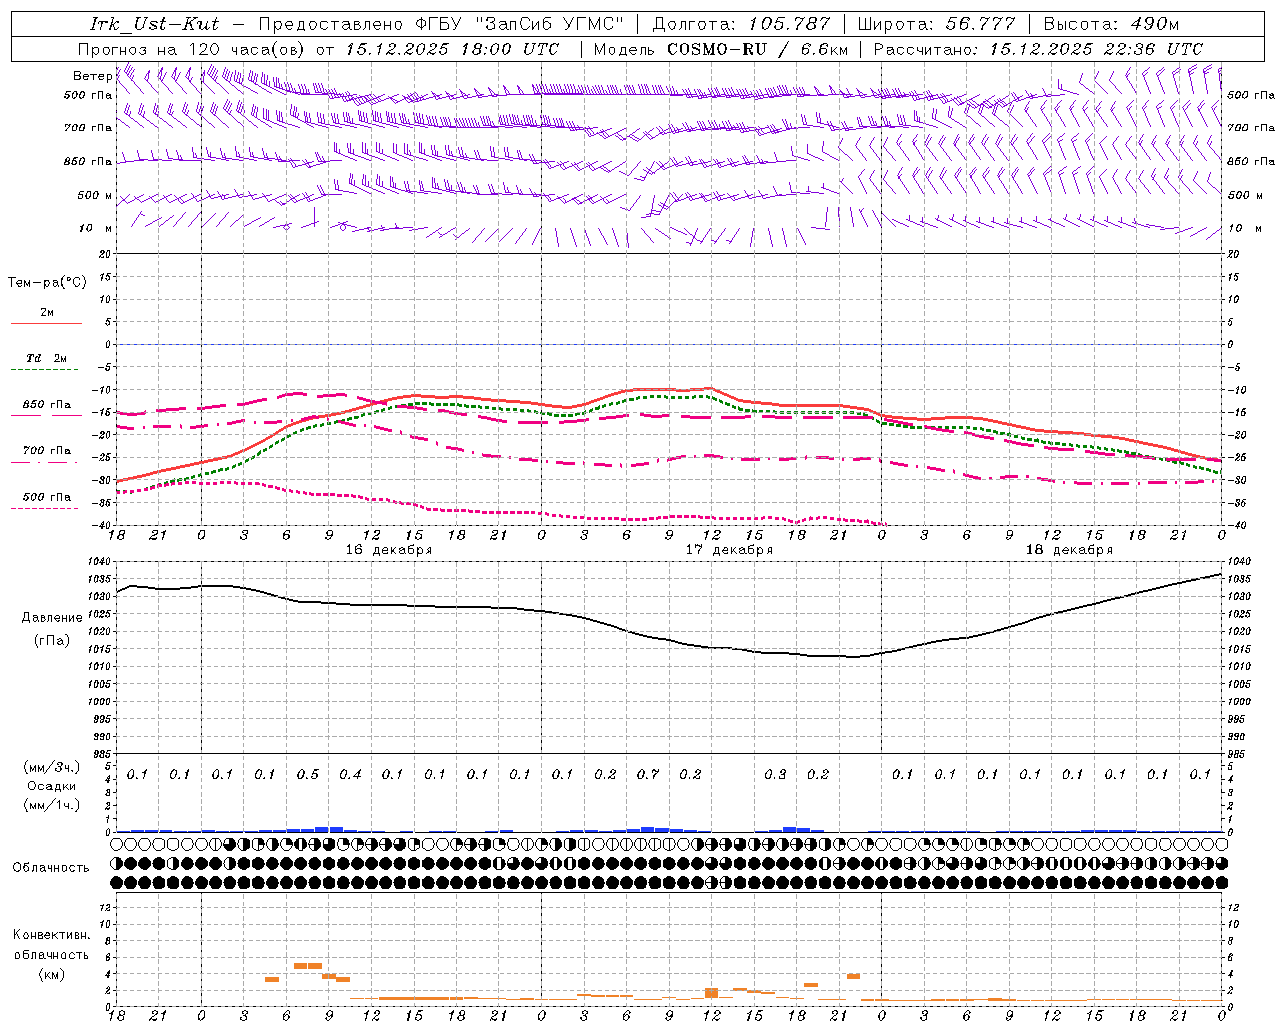The height and width of the screenshot is (1024, 1280).
Task: Click the 0.3 precipitation value
Action: [x=775, y=775]
